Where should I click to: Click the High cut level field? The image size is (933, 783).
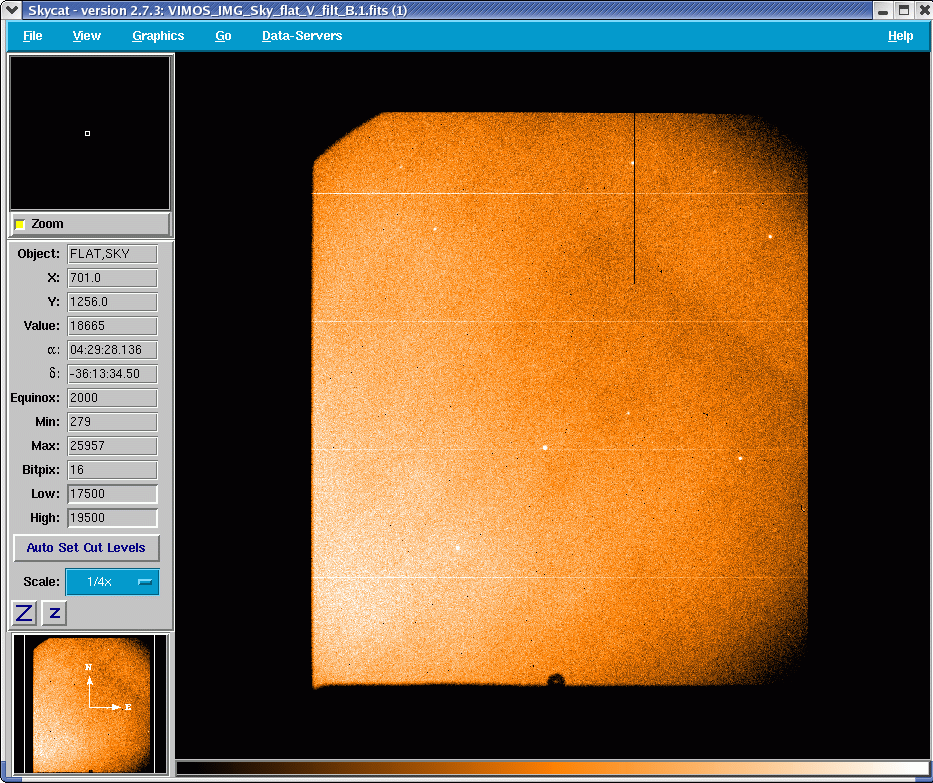(x=112, y=518)
